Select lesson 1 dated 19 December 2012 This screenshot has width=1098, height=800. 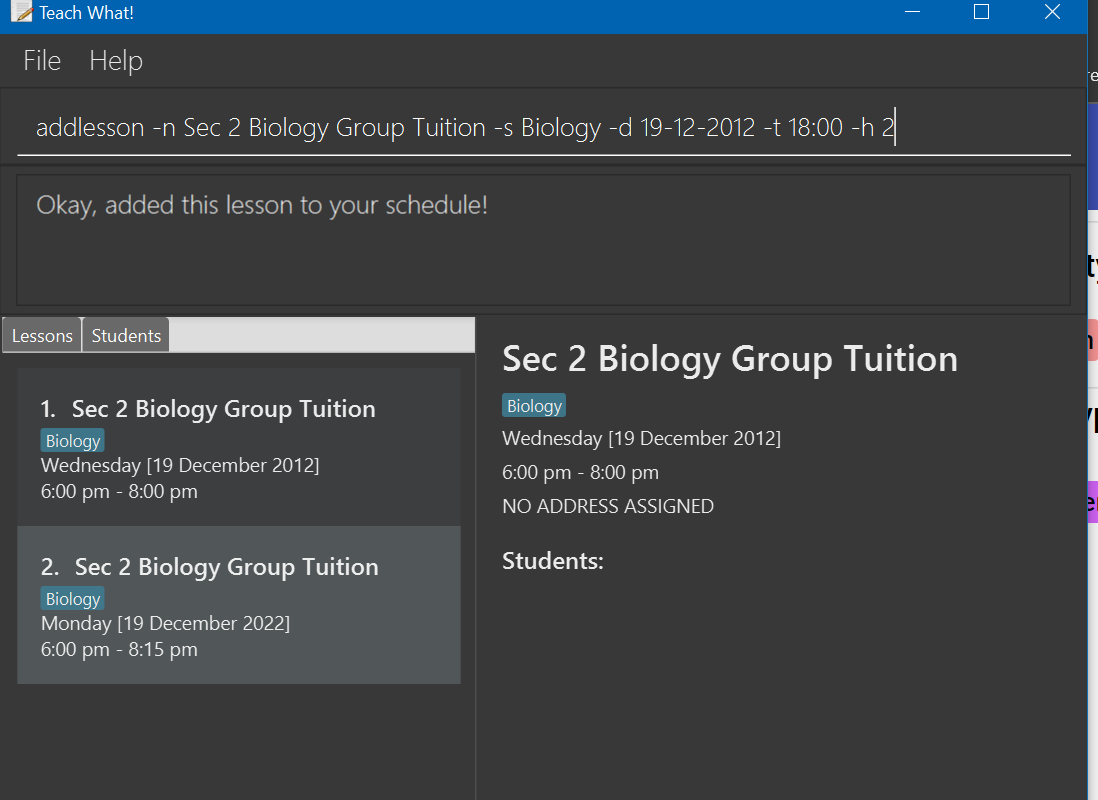[x=239, y=447]
